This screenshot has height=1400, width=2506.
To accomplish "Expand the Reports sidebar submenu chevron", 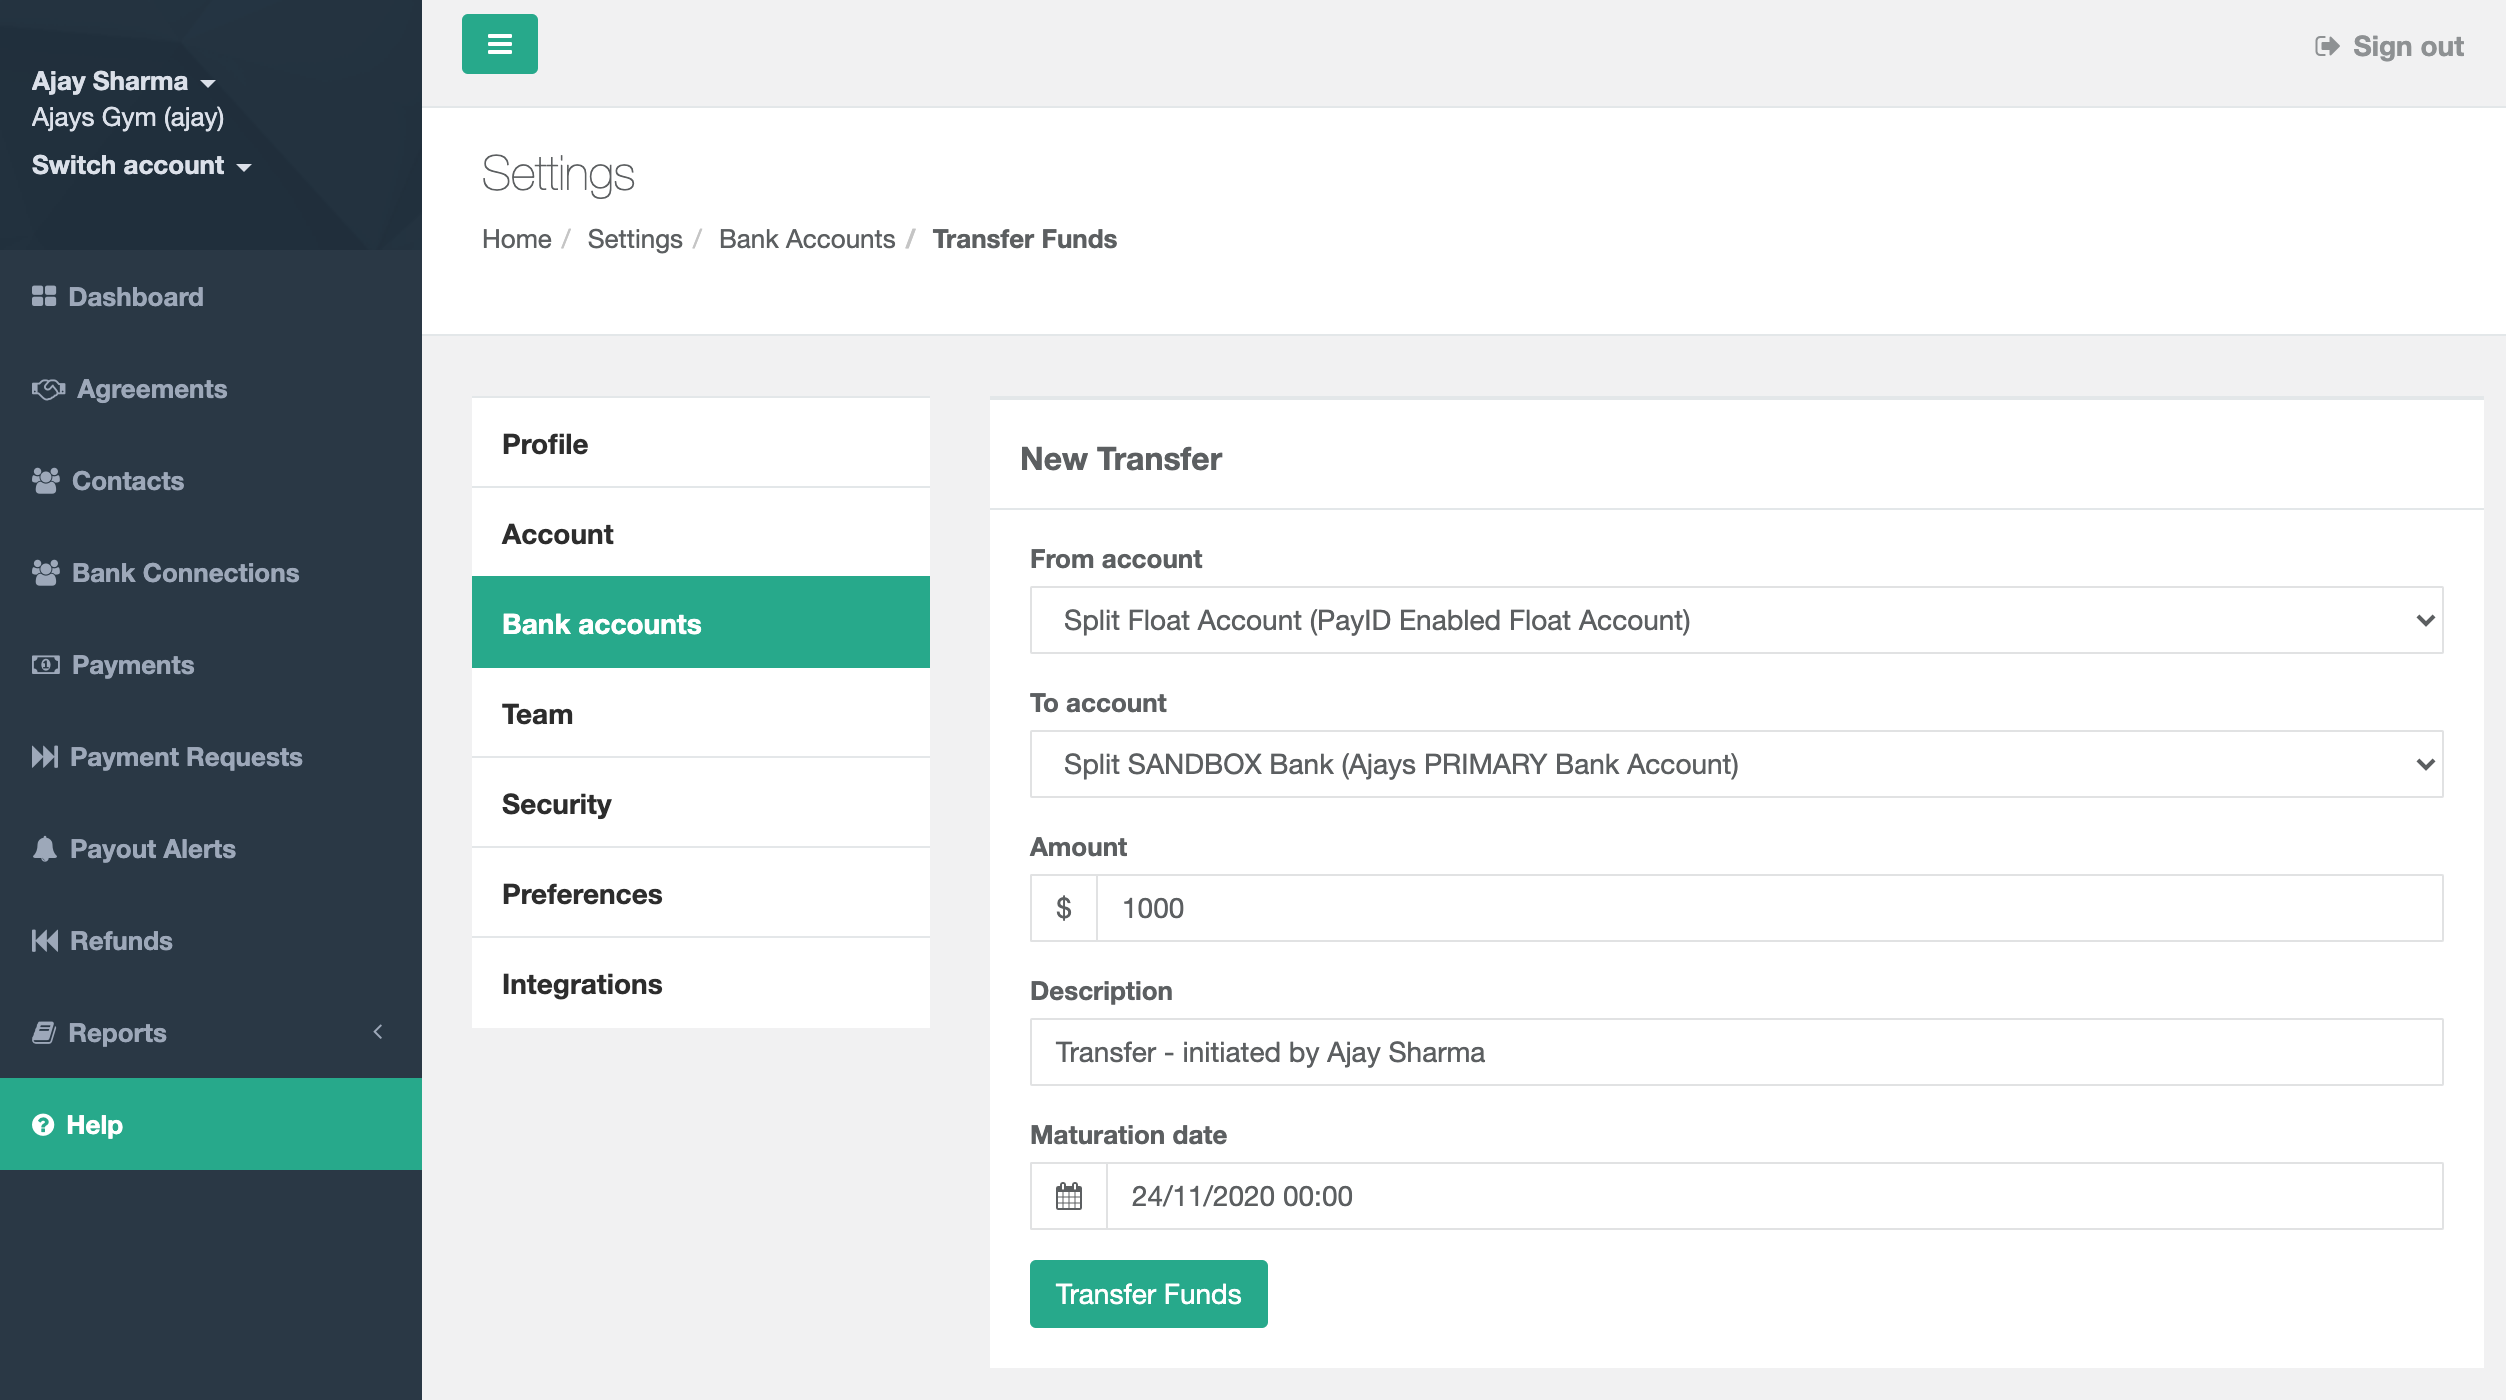I will [x=378, y=1032].
